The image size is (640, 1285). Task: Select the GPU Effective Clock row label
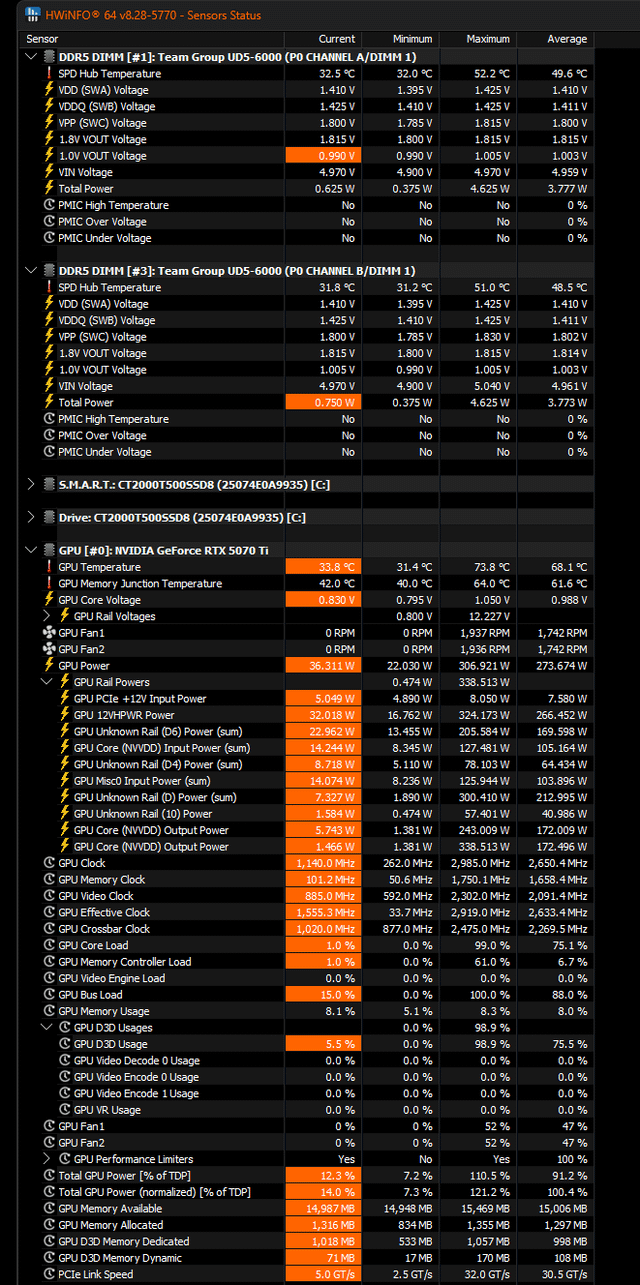[104, 913]
